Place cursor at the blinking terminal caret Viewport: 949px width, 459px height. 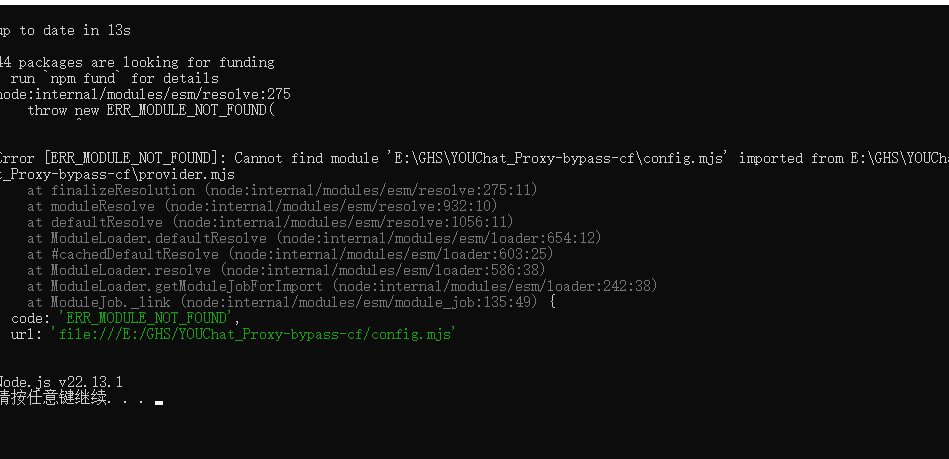point(158,402)
